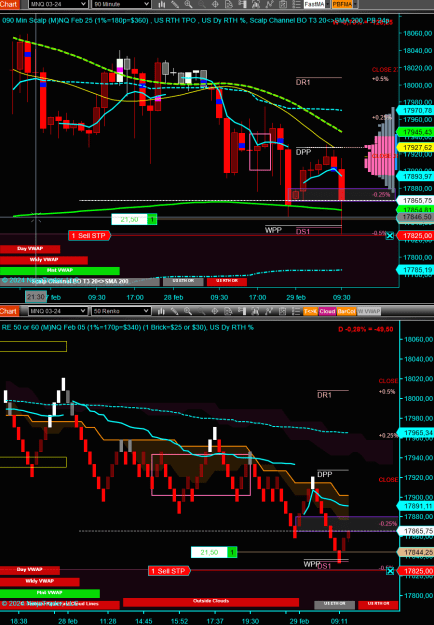Click yellow 17927,62 price marker
The height and width of the screenshot is (625, 434).
point(415,147)
